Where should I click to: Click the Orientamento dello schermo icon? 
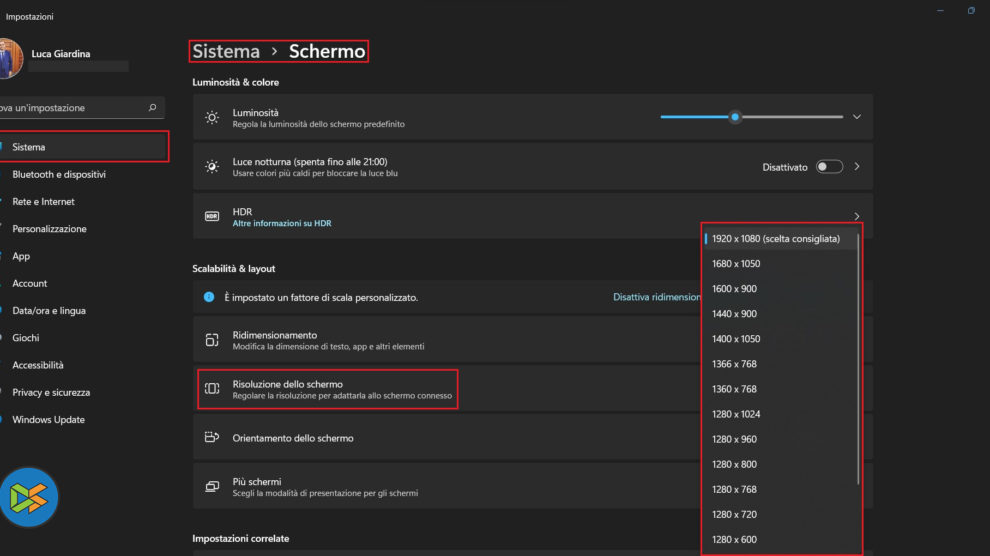[212, 438]
